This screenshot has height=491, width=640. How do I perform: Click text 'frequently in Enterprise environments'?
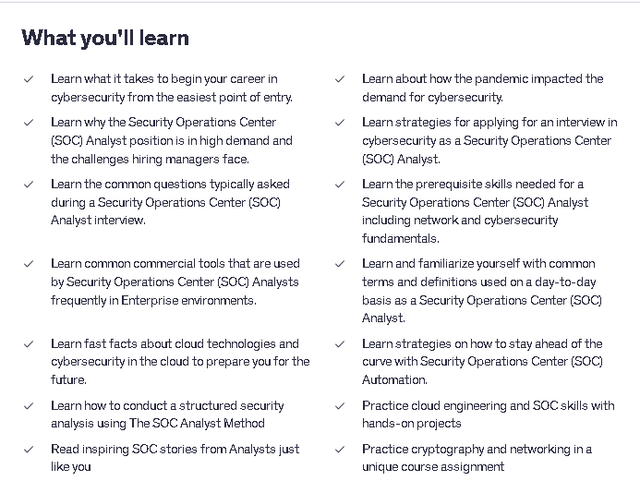point(153,300)
